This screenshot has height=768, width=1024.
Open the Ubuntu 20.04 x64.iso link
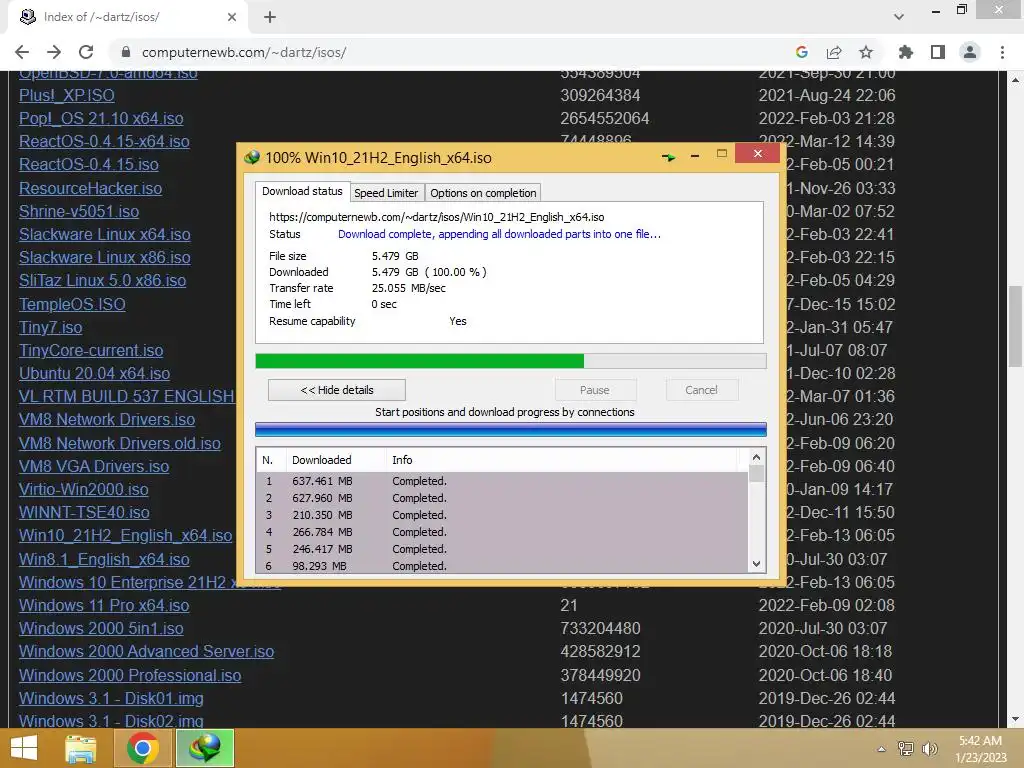(x=95, y=374)
